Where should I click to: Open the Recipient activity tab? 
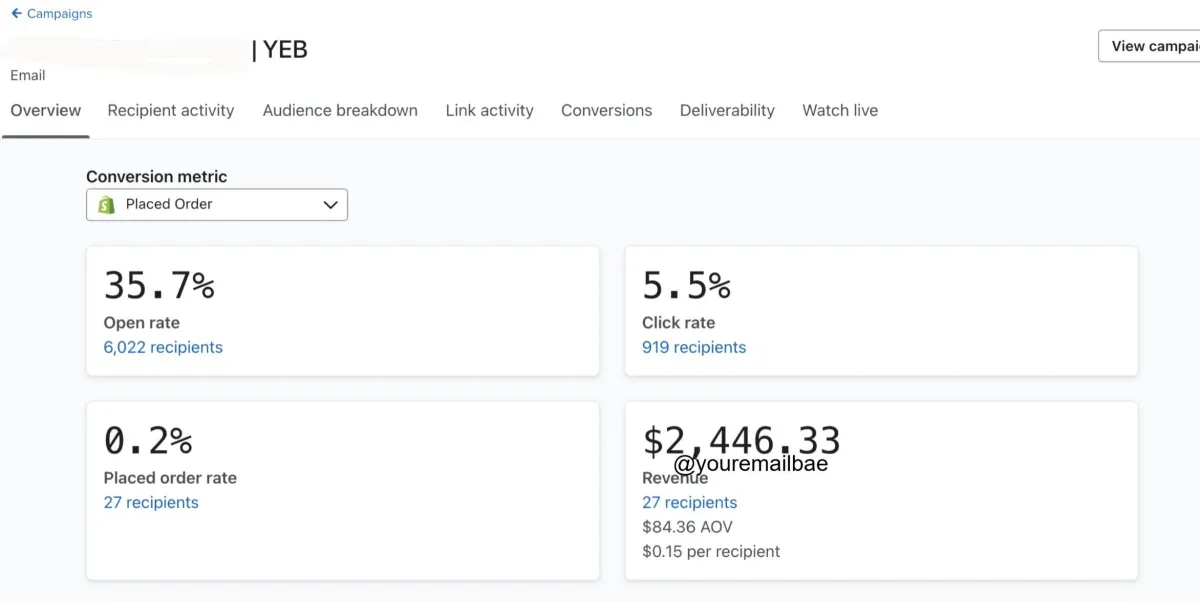[x=171, y=111]
